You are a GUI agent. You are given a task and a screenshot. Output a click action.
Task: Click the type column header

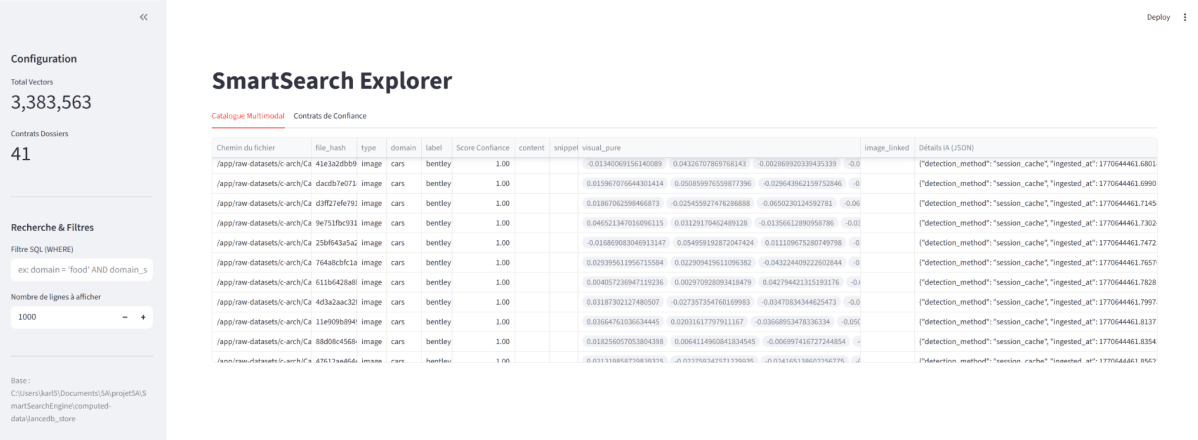pyautogui.click(x=371, y=147)
